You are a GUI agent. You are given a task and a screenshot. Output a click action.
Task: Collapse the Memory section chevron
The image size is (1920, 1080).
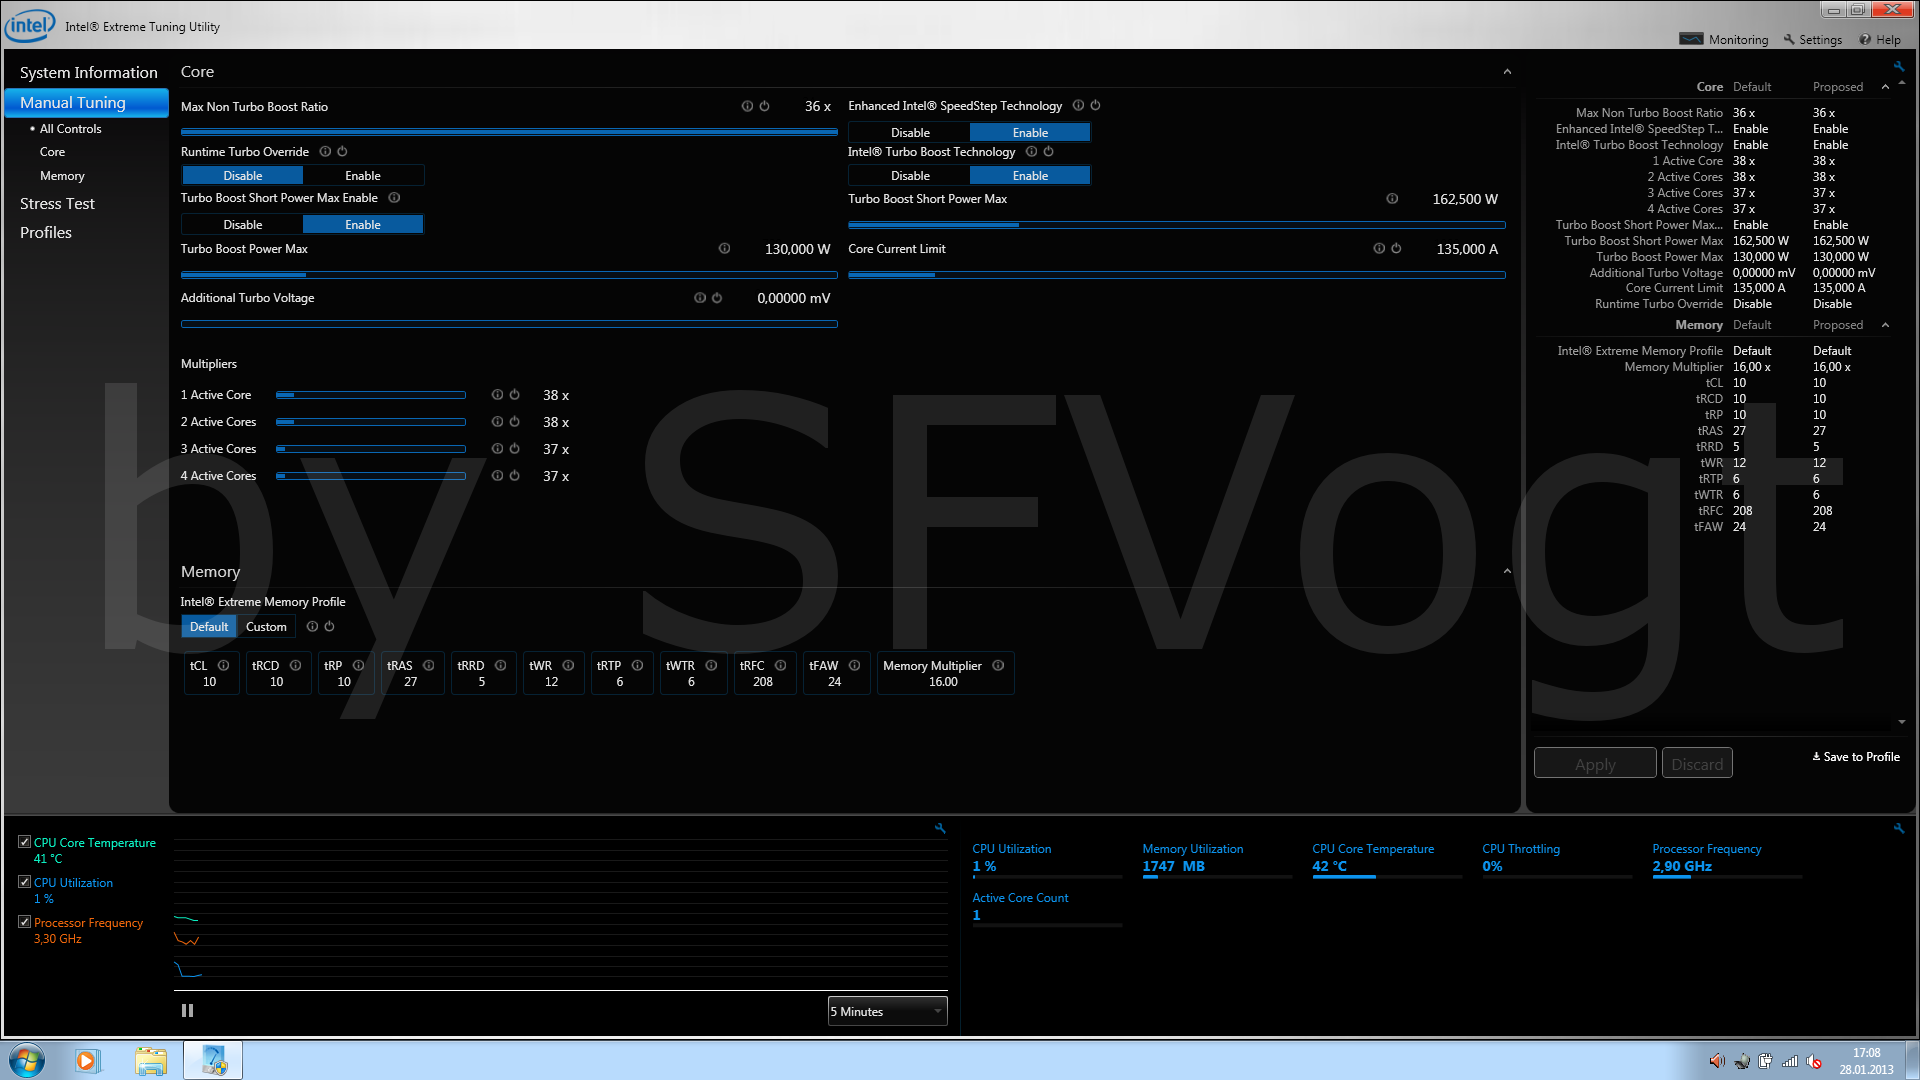(1507, 572)
